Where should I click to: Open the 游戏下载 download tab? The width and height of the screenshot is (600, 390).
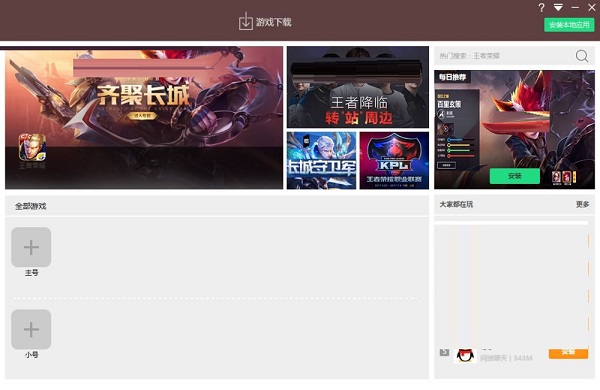tap(265, 21)
